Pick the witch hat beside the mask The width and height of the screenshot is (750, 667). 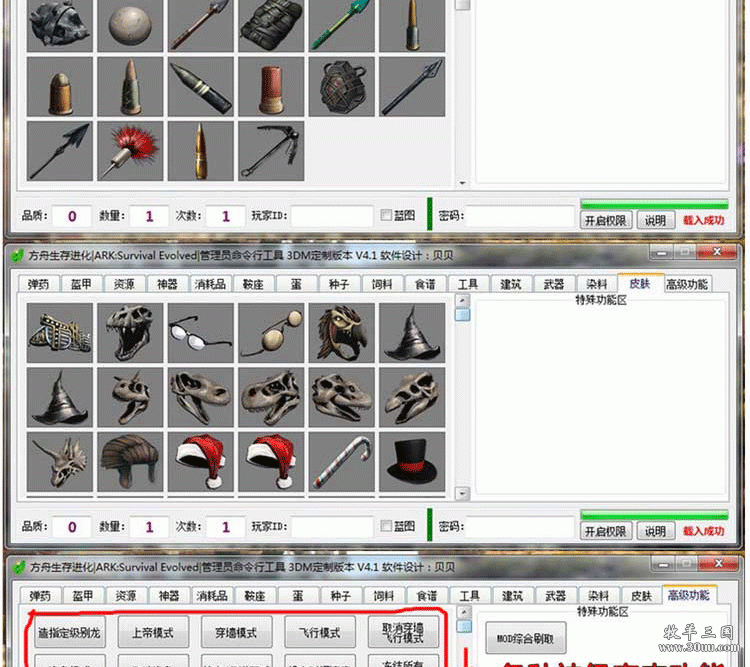[x=412, y=333]
